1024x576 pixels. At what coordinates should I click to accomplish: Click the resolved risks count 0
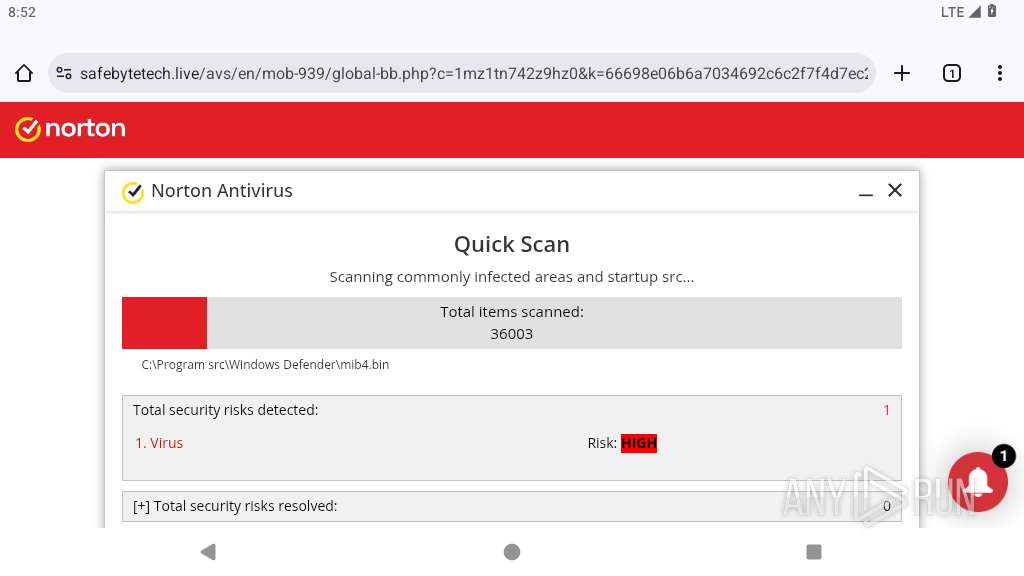[887, 506]
